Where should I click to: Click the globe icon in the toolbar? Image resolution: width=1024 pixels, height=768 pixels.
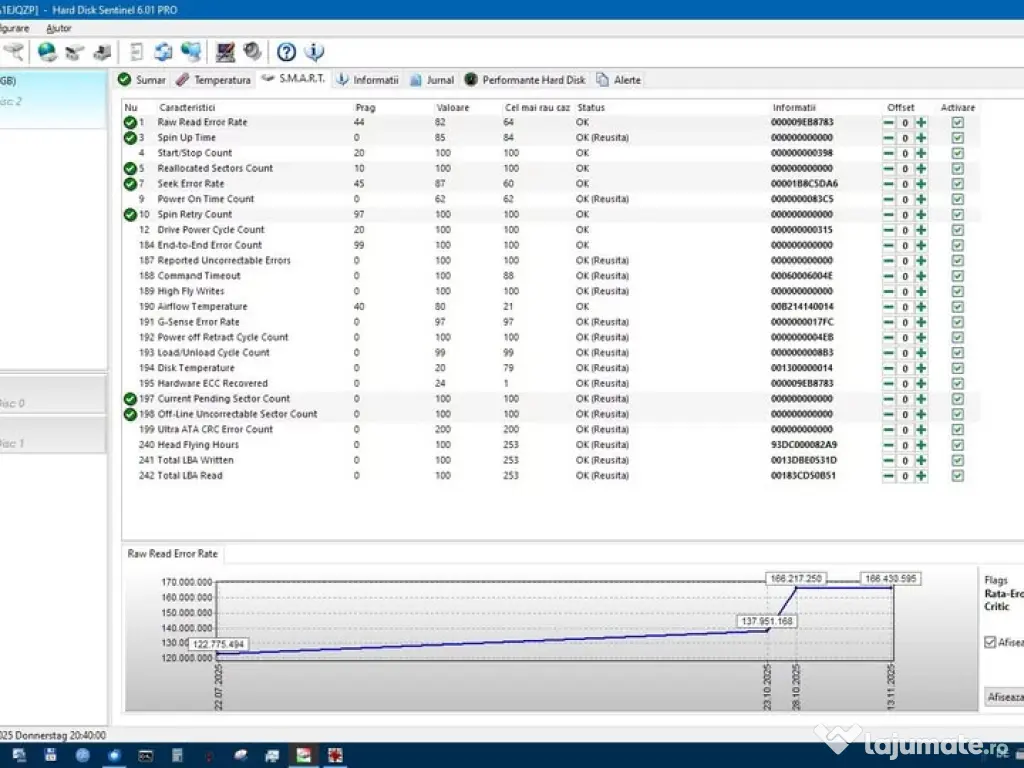[x=47, y=52]
